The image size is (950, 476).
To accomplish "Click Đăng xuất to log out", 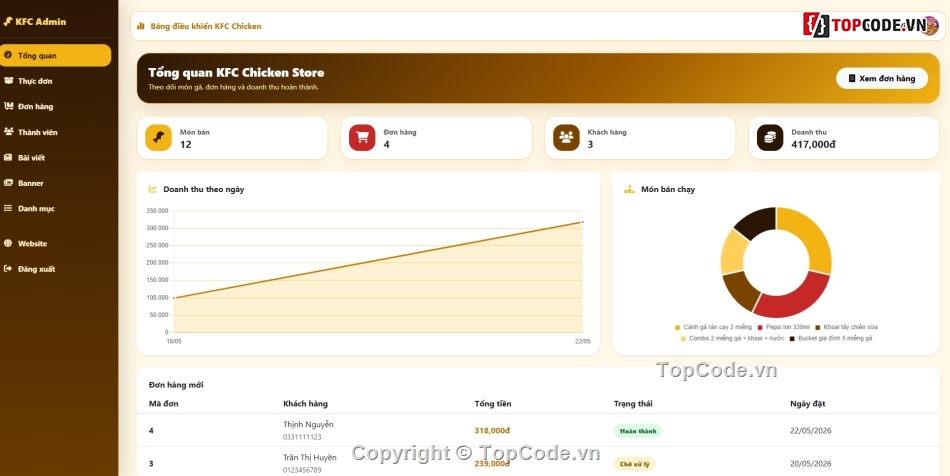I will tap(56, 269).
